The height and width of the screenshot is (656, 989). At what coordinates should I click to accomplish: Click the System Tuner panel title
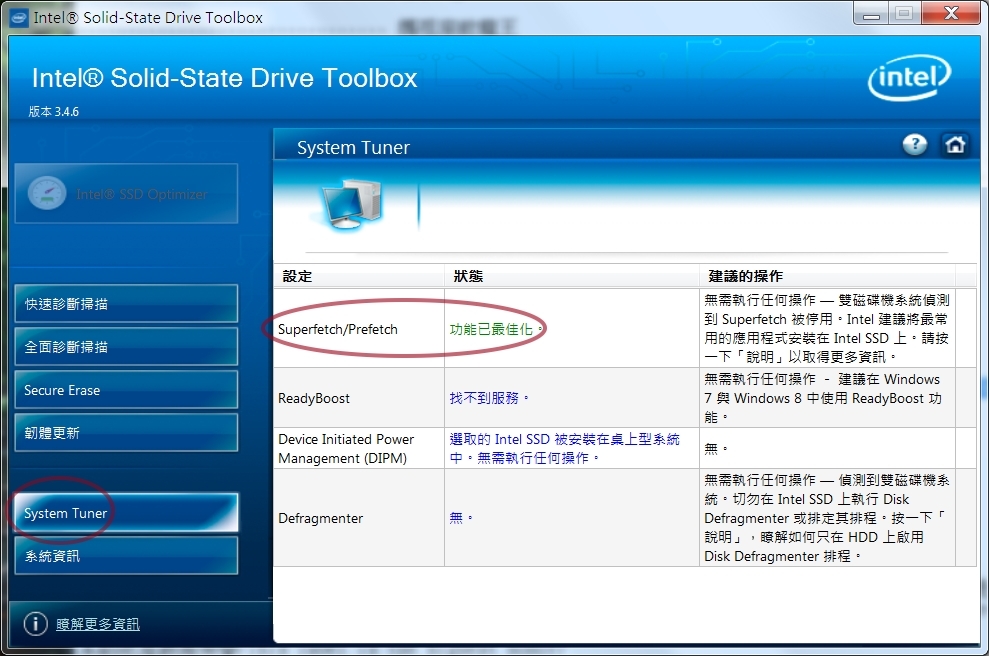pyautogui.click(x=353, y=148)
